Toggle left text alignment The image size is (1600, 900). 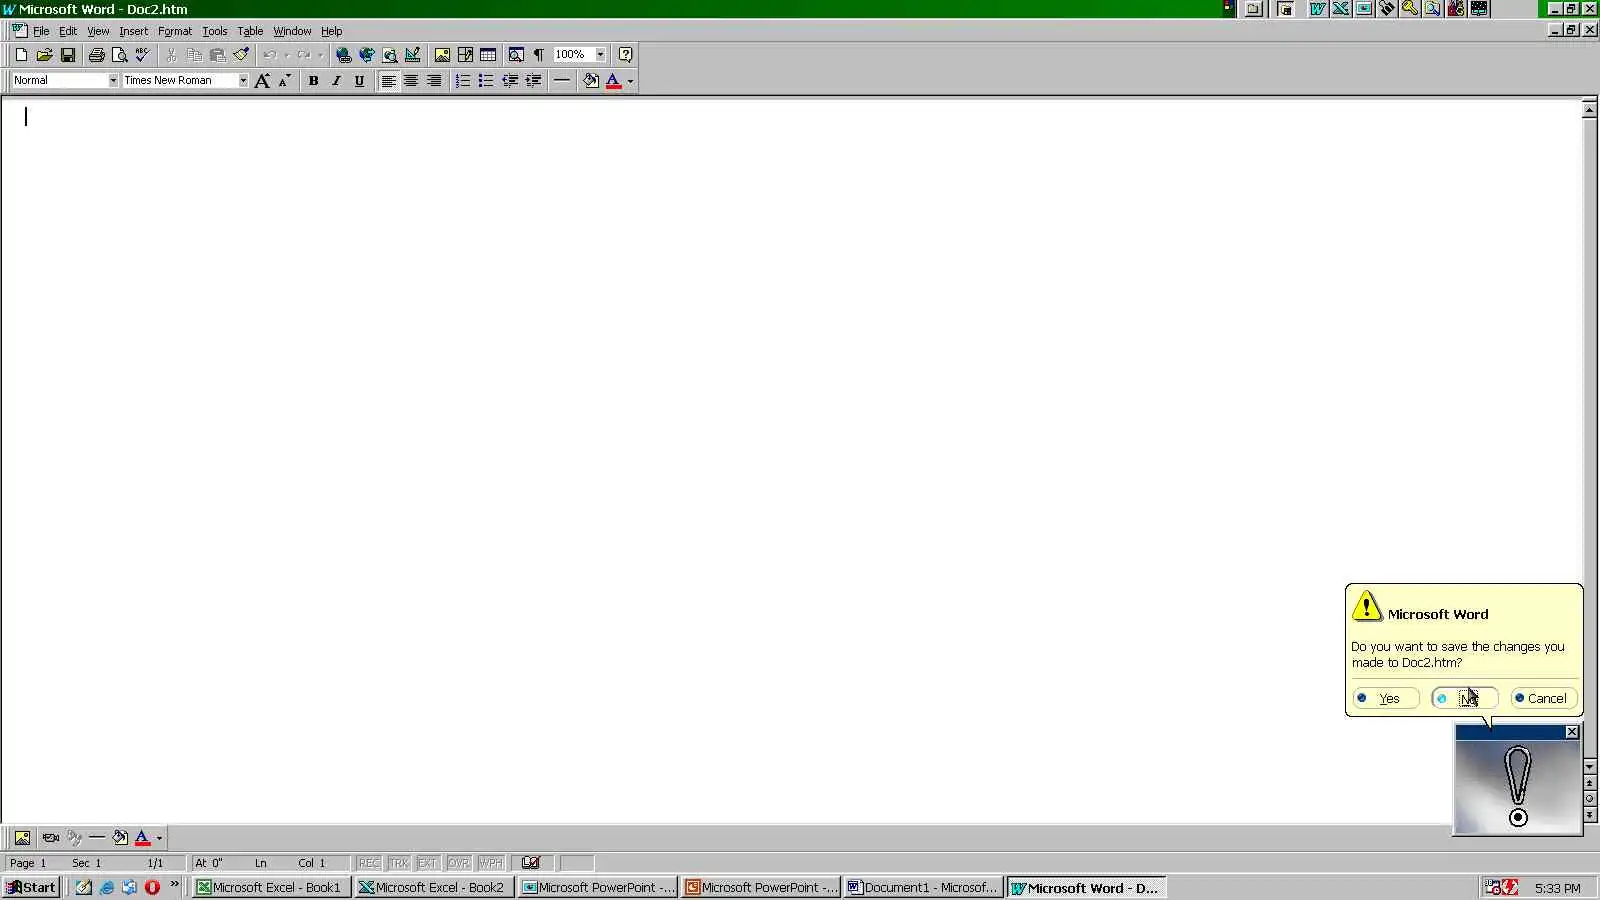388,81
